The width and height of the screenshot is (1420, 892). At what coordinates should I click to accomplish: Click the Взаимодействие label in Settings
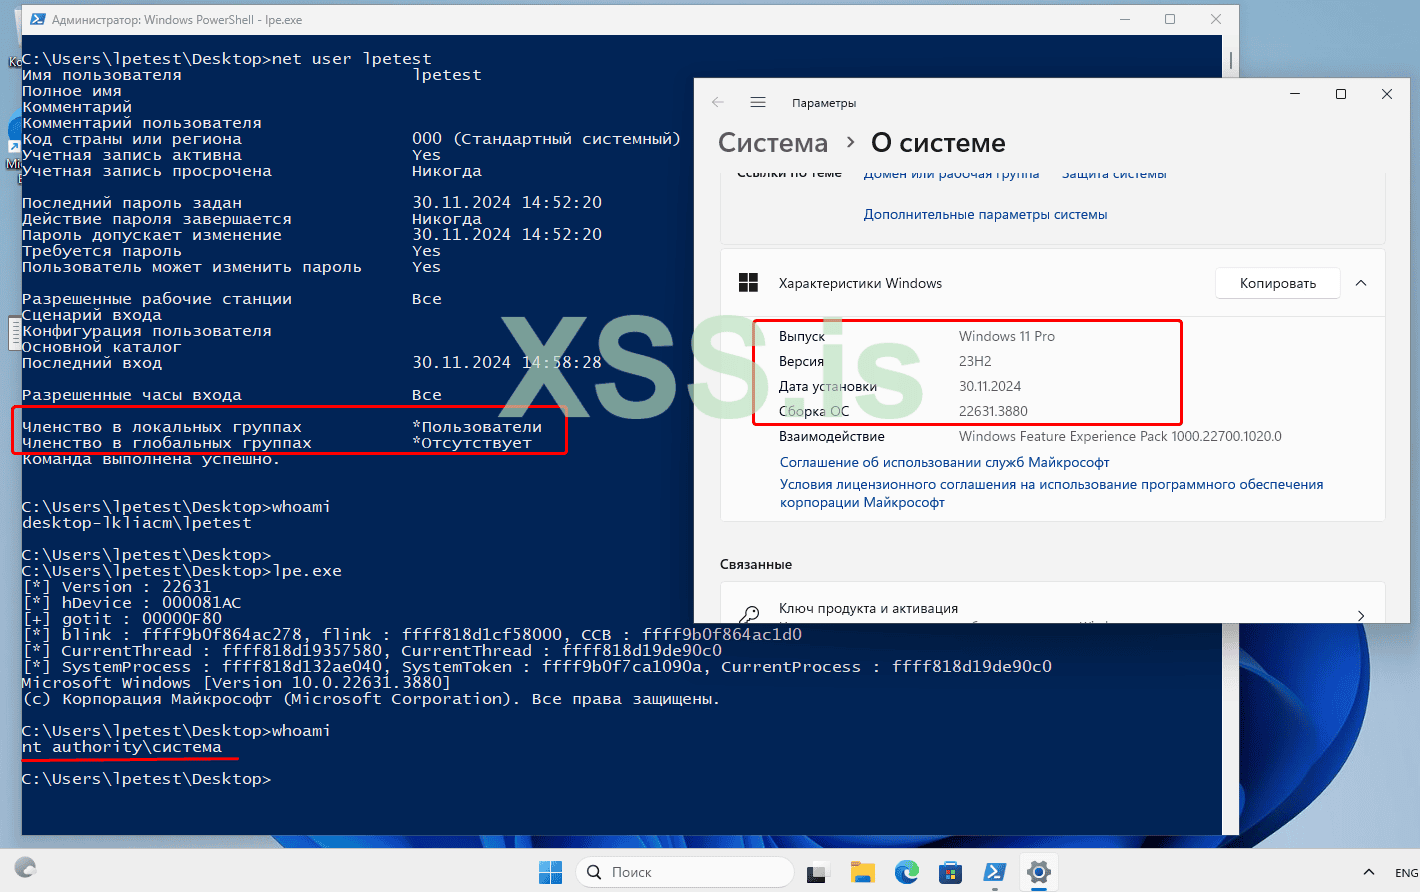[x=832, y=436]
